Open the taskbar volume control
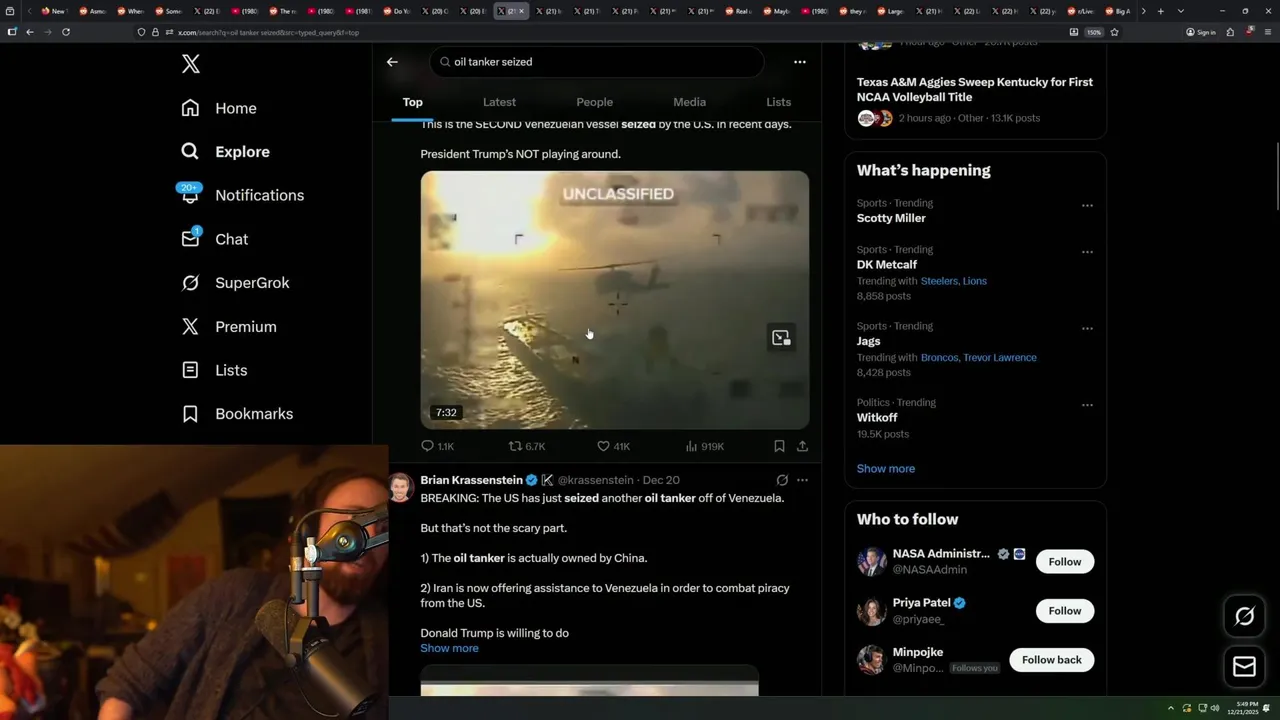The image size is (1280, 720). 1215,708
